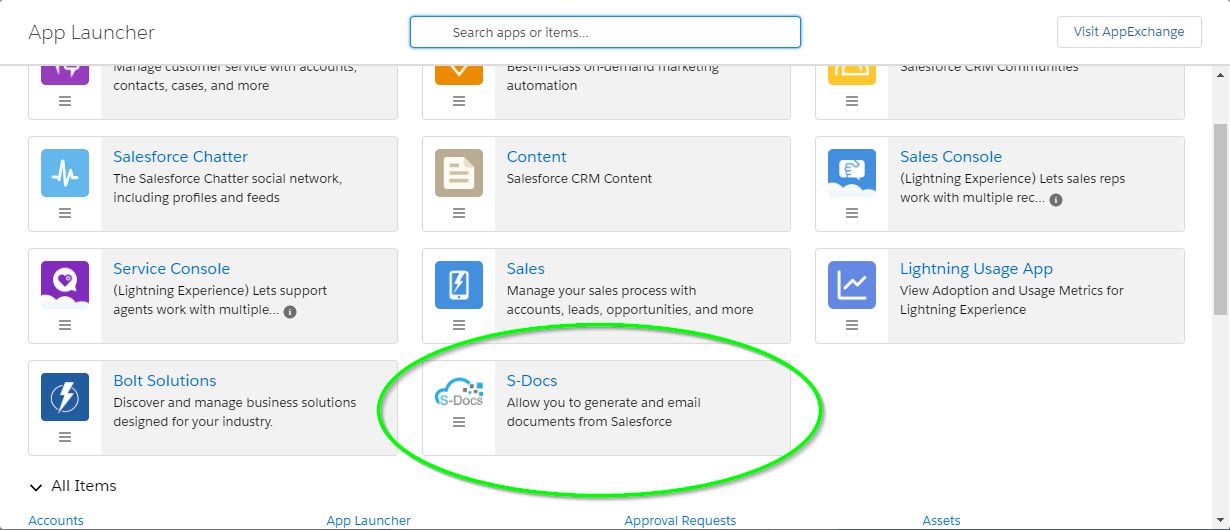Click the drag handle under Salesforce Chatter icon
Image resolution: width=1230 pixels, height=530 pixels.
tap(65, 213)
